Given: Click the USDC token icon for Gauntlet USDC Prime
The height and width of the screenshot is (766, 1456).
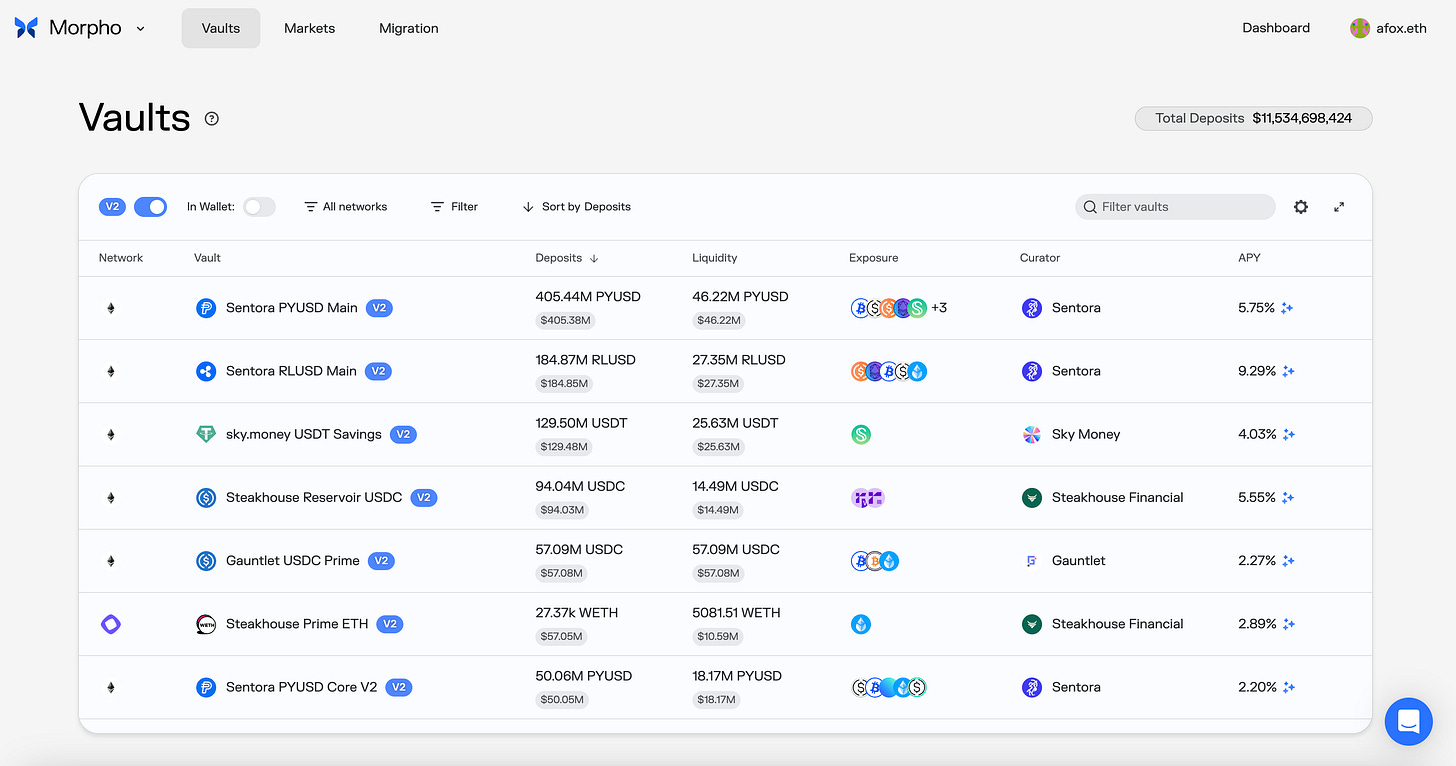Looking at the screenshot, I should click(205, 561).
